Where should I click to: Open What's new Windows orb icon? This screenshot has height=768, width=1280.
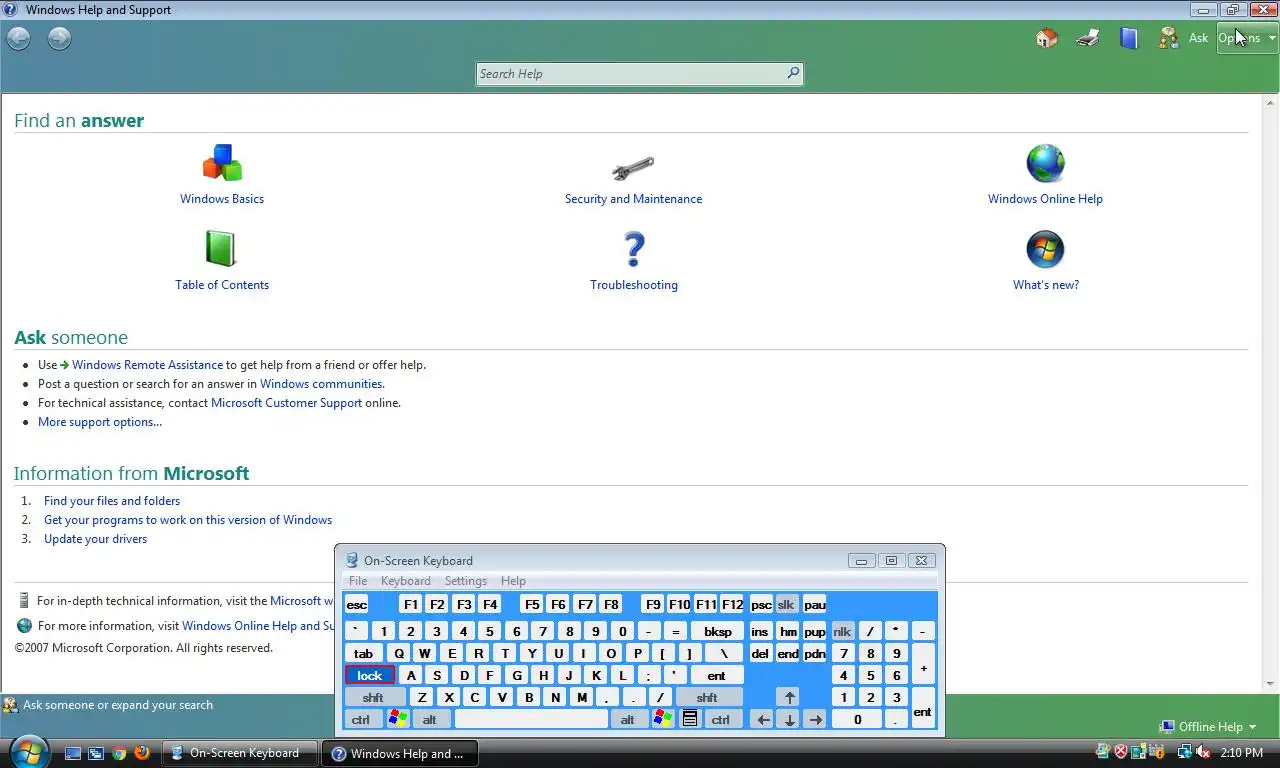(1045, 249)
